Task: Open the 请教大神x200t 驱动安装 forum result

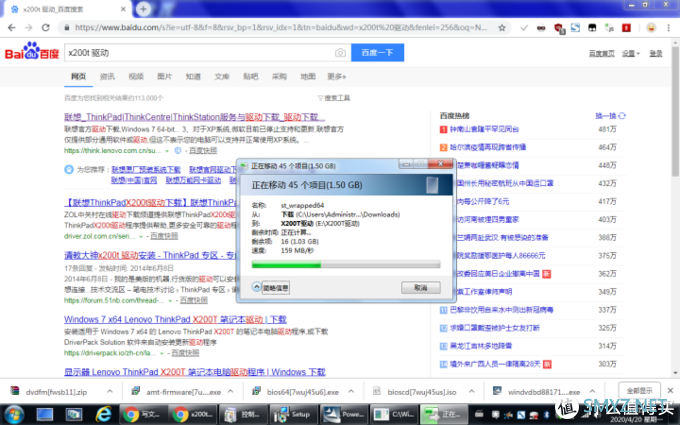Action: [x=150, y=255]
